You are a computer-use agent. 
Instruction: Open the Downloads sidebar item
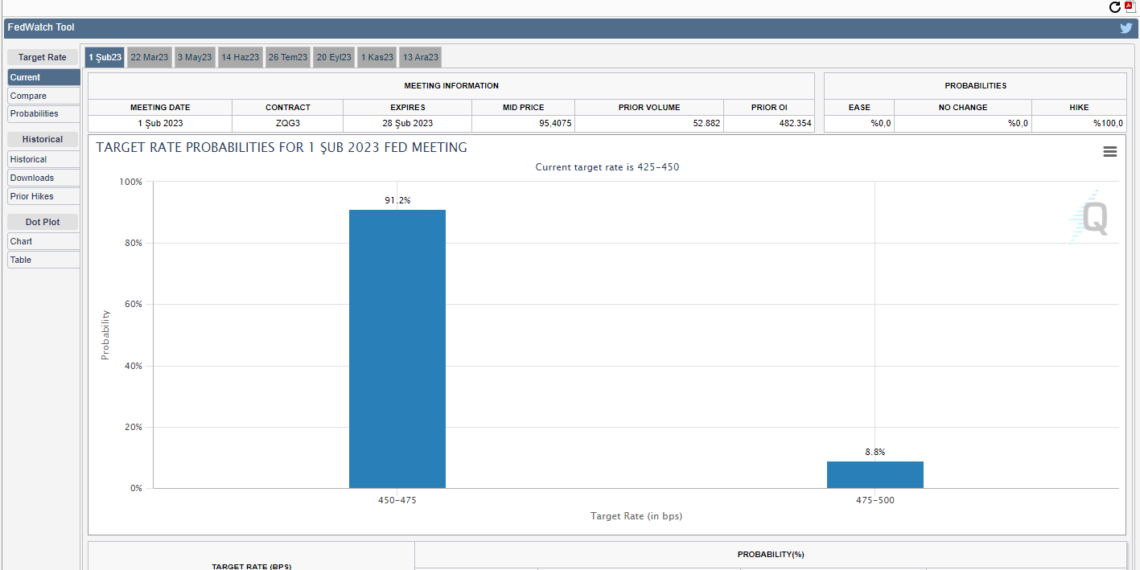(x=44, y=177)
